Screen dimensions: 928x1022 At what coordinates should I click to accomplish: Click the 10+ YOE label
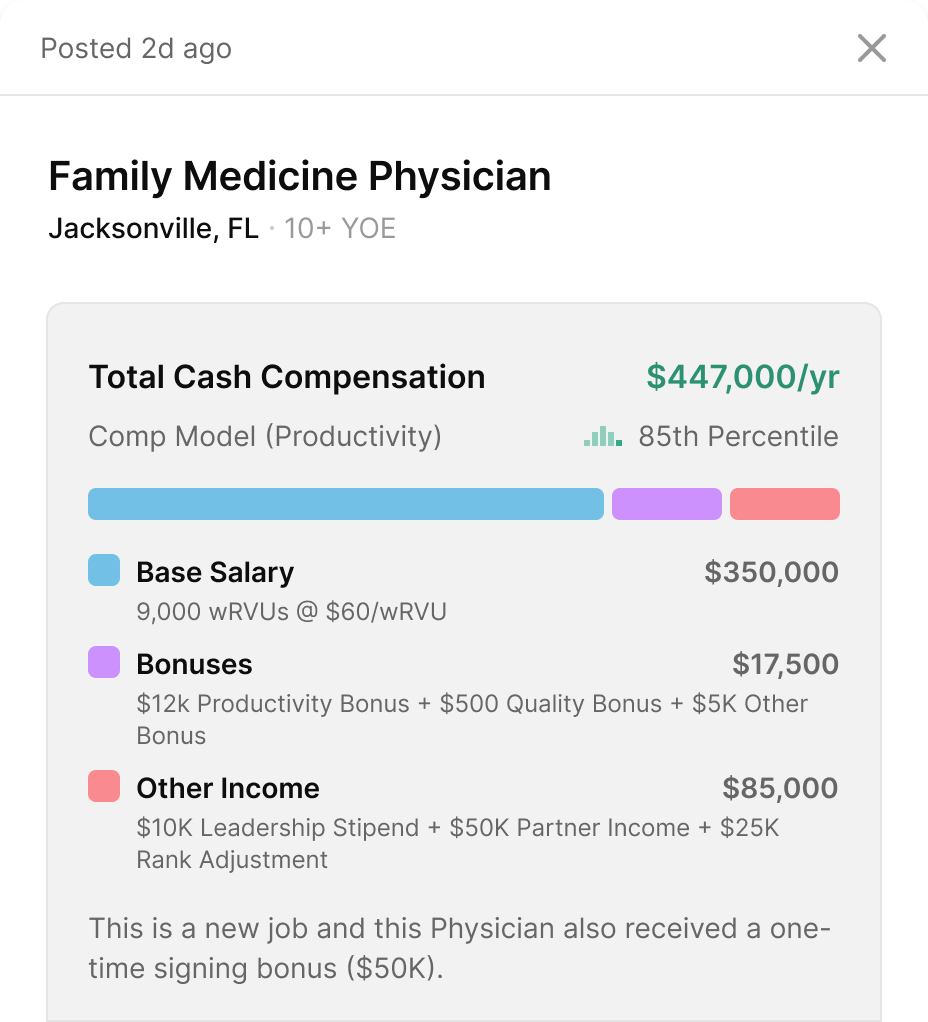click(340, 229)
